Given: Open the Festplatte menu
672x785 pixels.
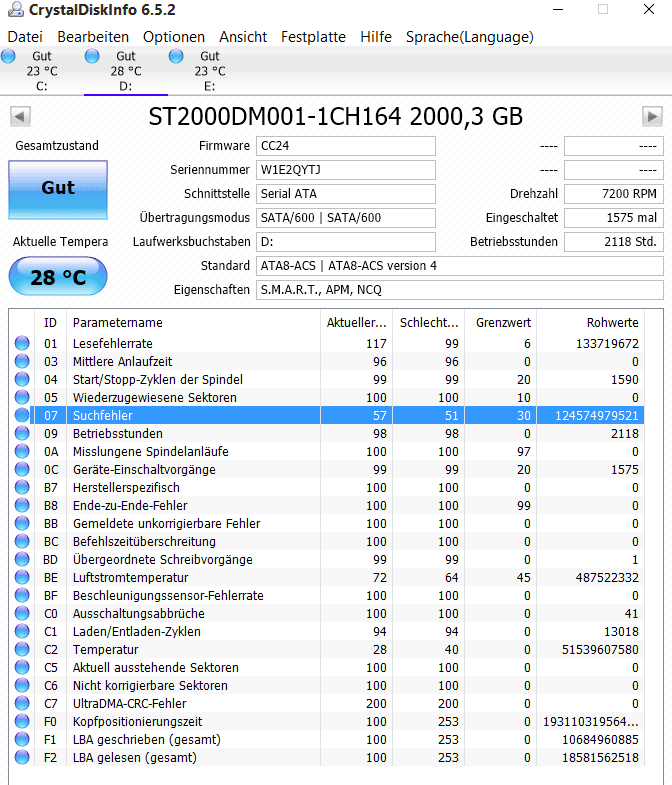Looking at the screenshot, I should click(x=313, y=37).
